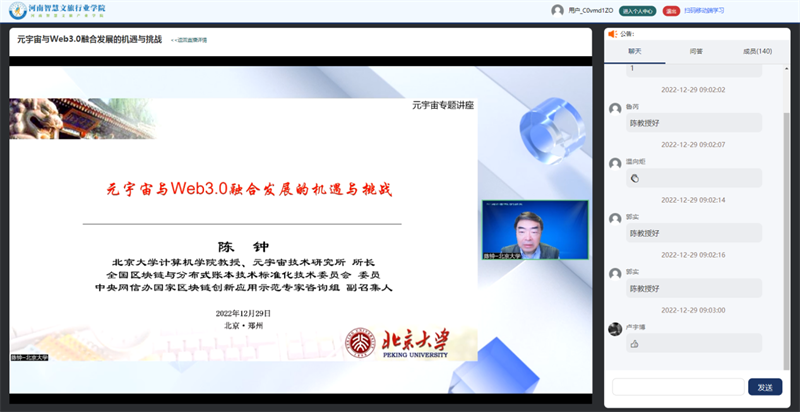Click the user avatar beside 用户_C0vmd1ZO
The width and height of the screenshot is (800, 412).
[x=557, y=10]
